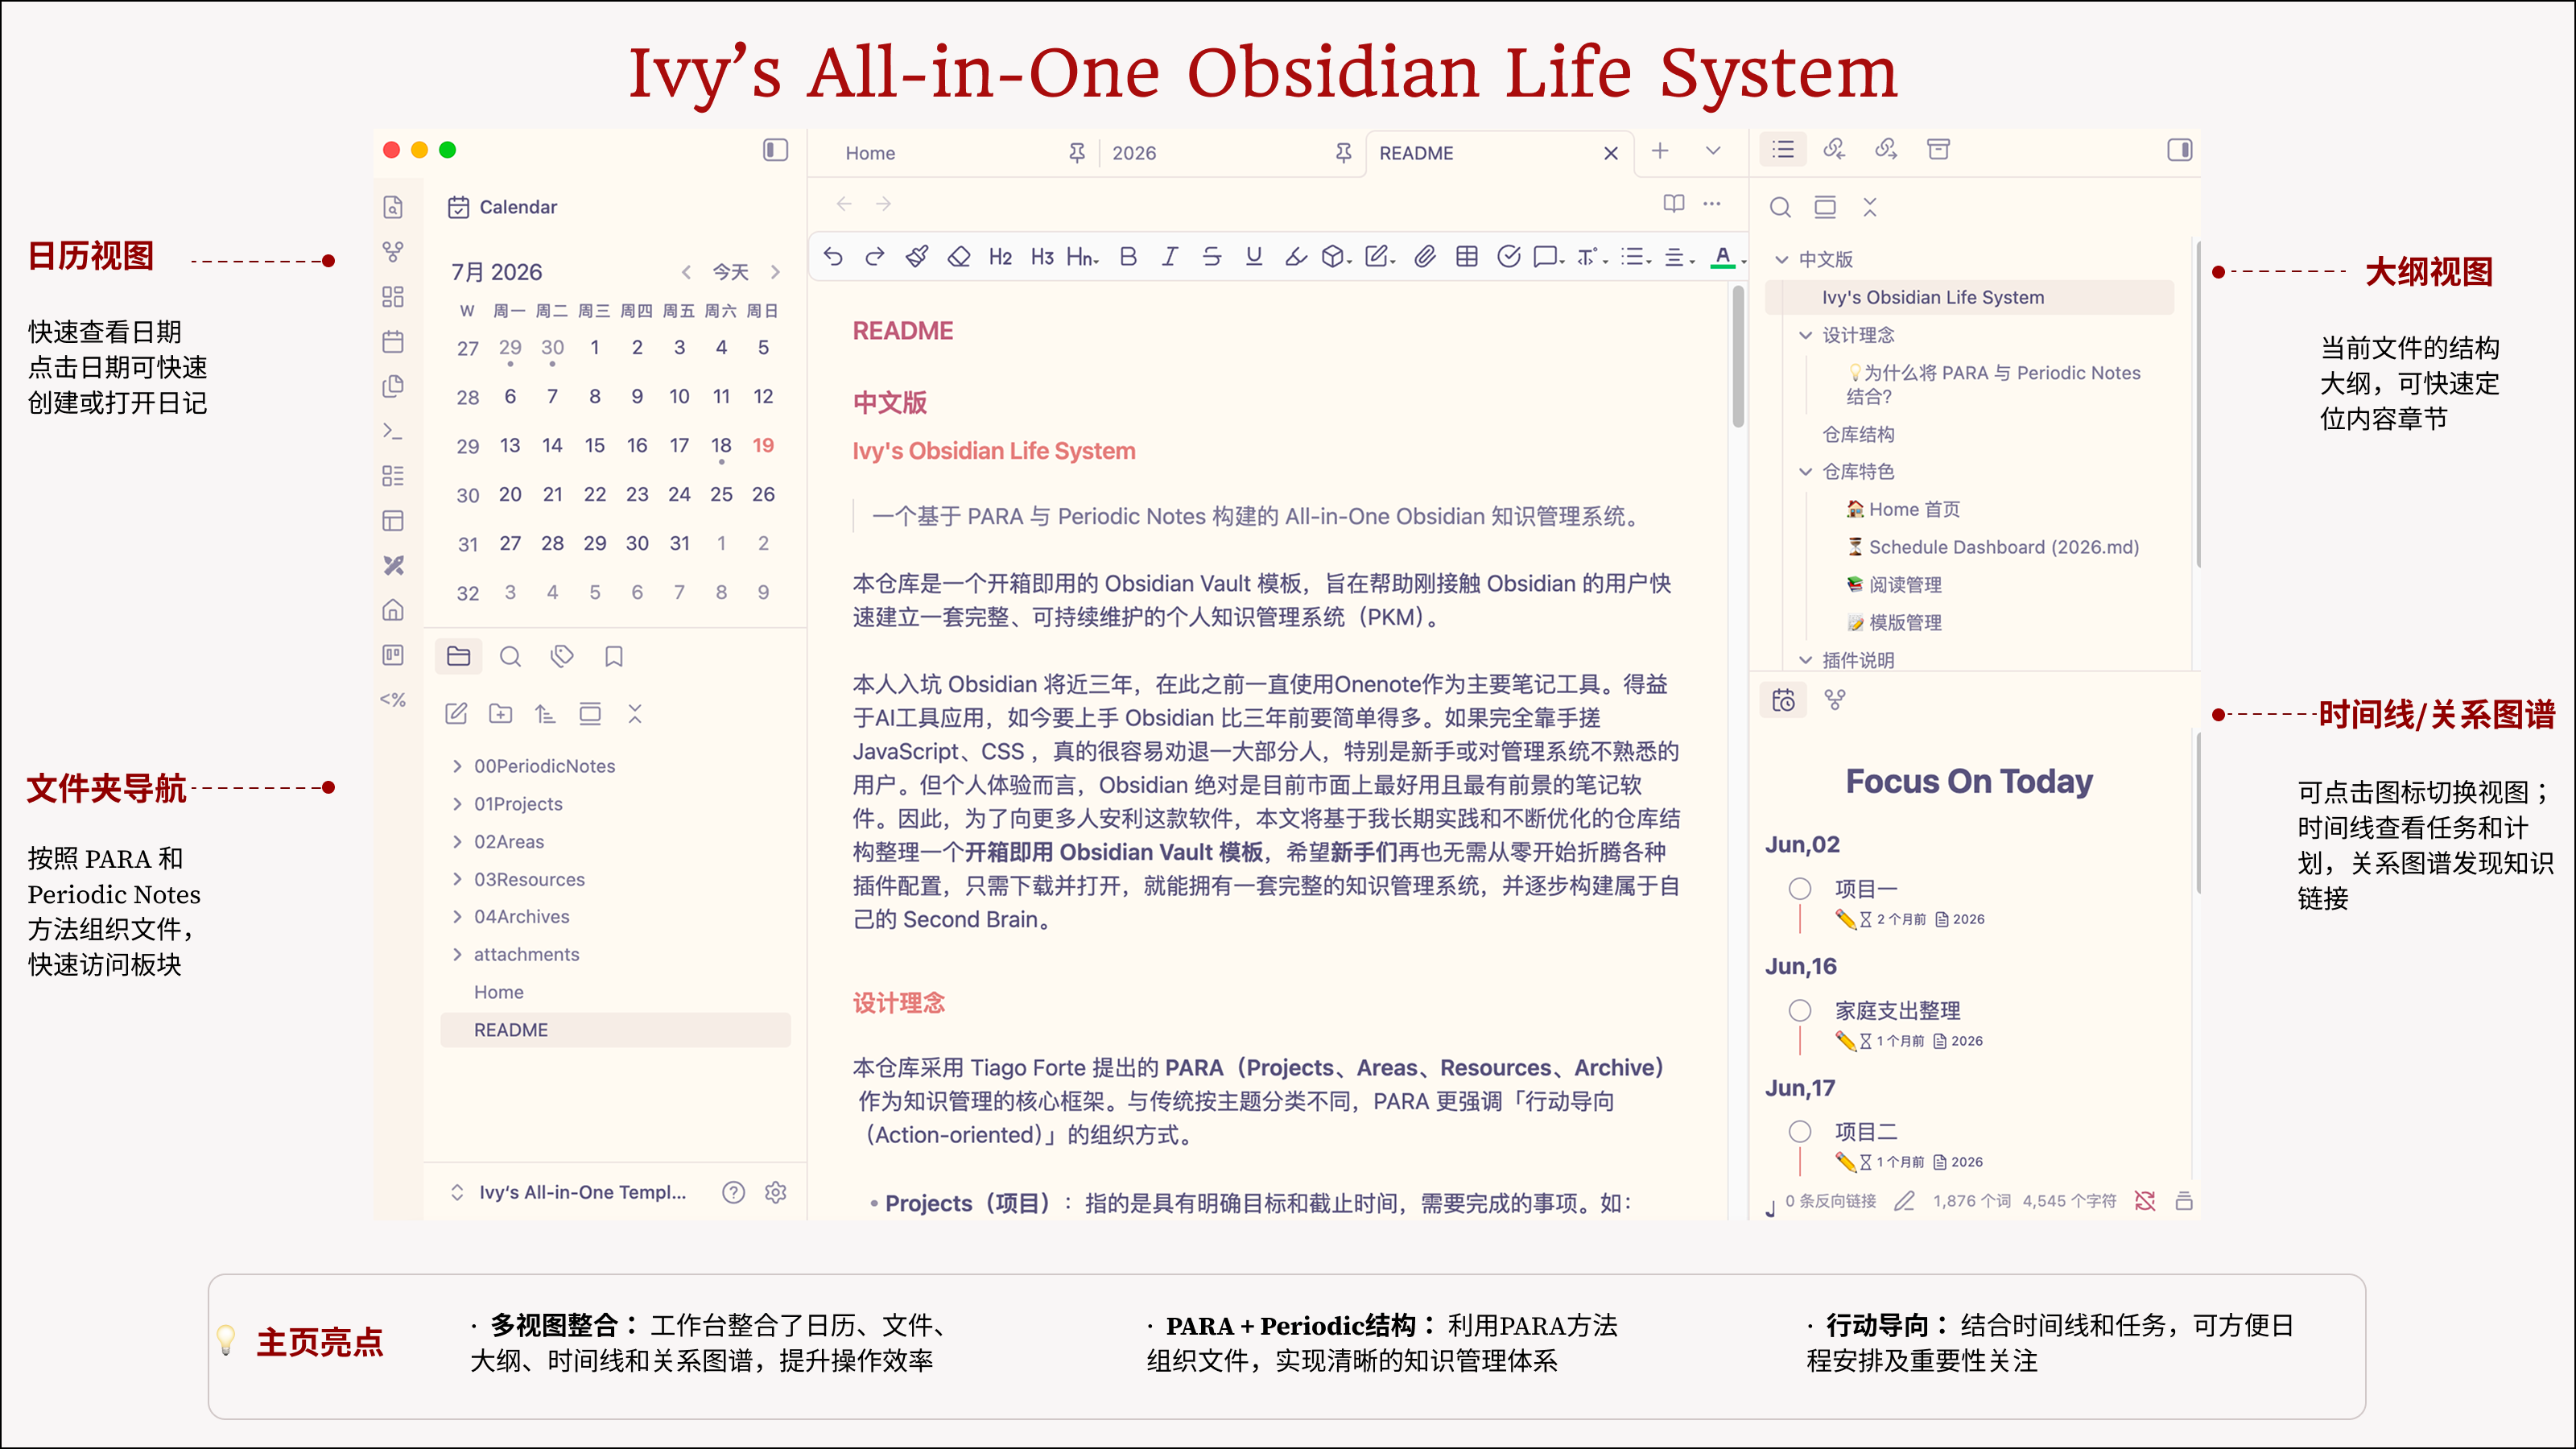
Task: Click the redo icon in editing toolbar
Action: pos(875,257)
